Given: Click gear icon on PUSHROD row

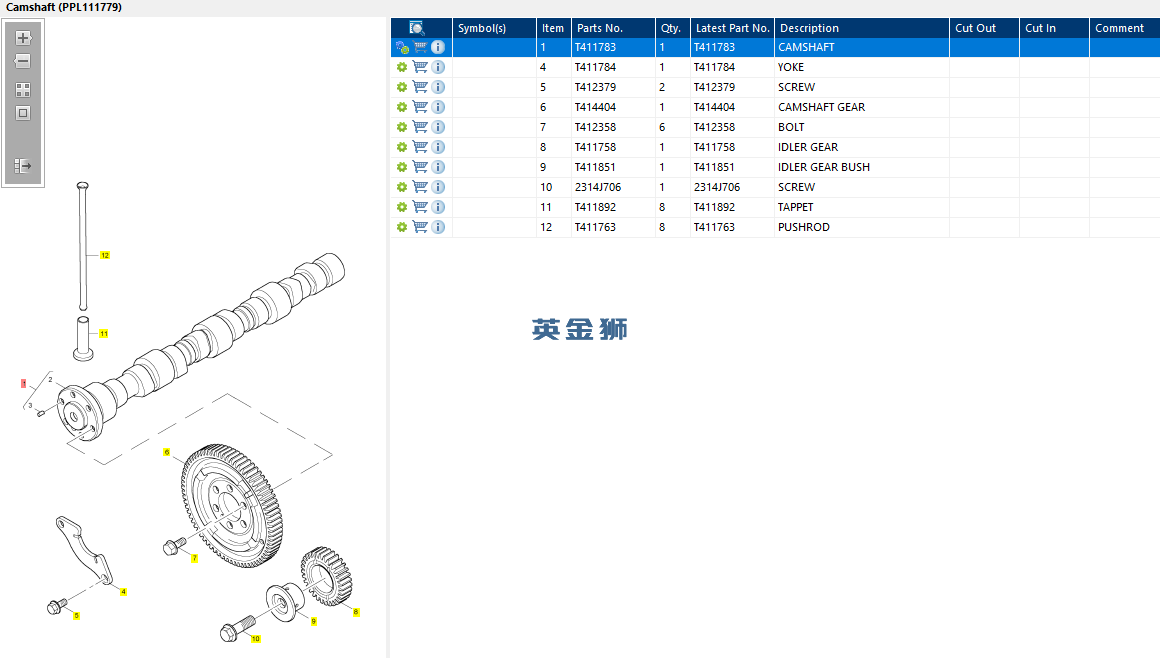Looking at the screenshot, I should [402, 227].
